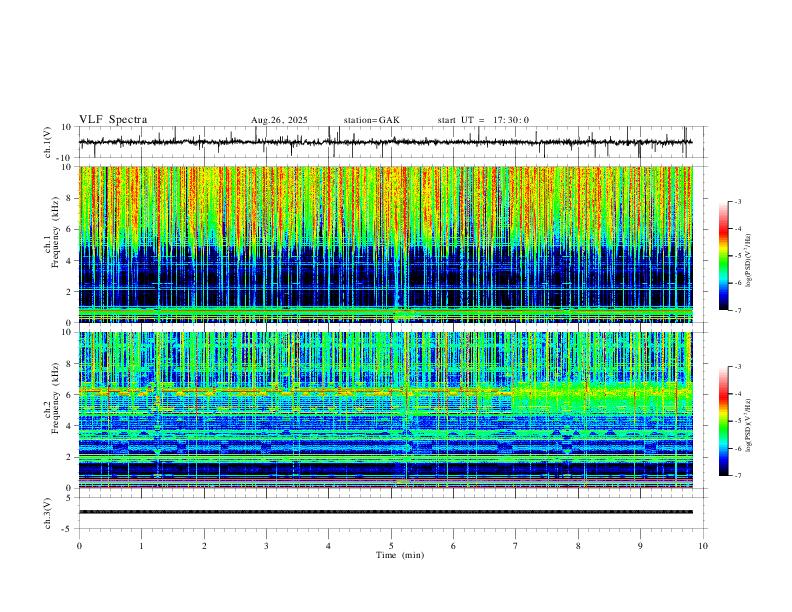The image size is (792, 612).
Task: Click inside the ch.1 spectrogram panel
Action: click(385, 244)
